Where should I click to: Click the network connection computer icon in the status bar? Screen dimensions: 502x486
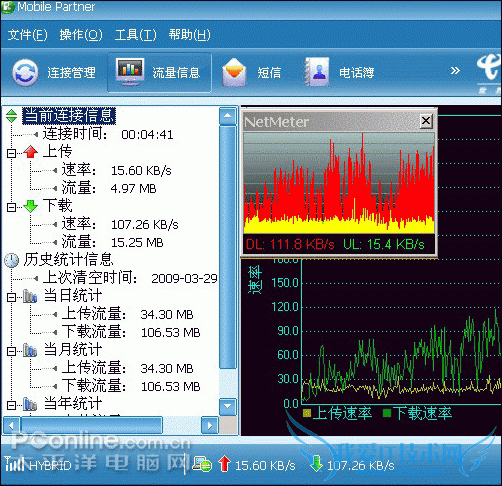click(x=202, y=464)
